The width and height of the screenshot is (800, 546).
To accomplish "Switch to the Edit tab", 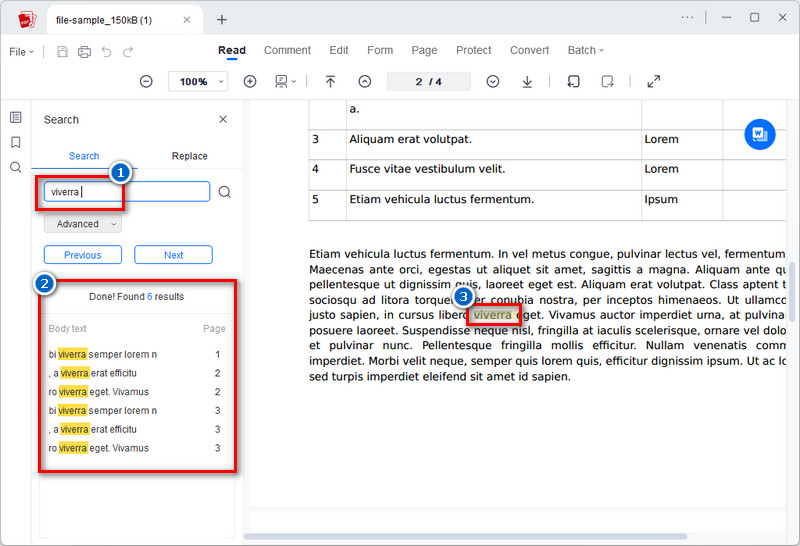I will 339,50.
